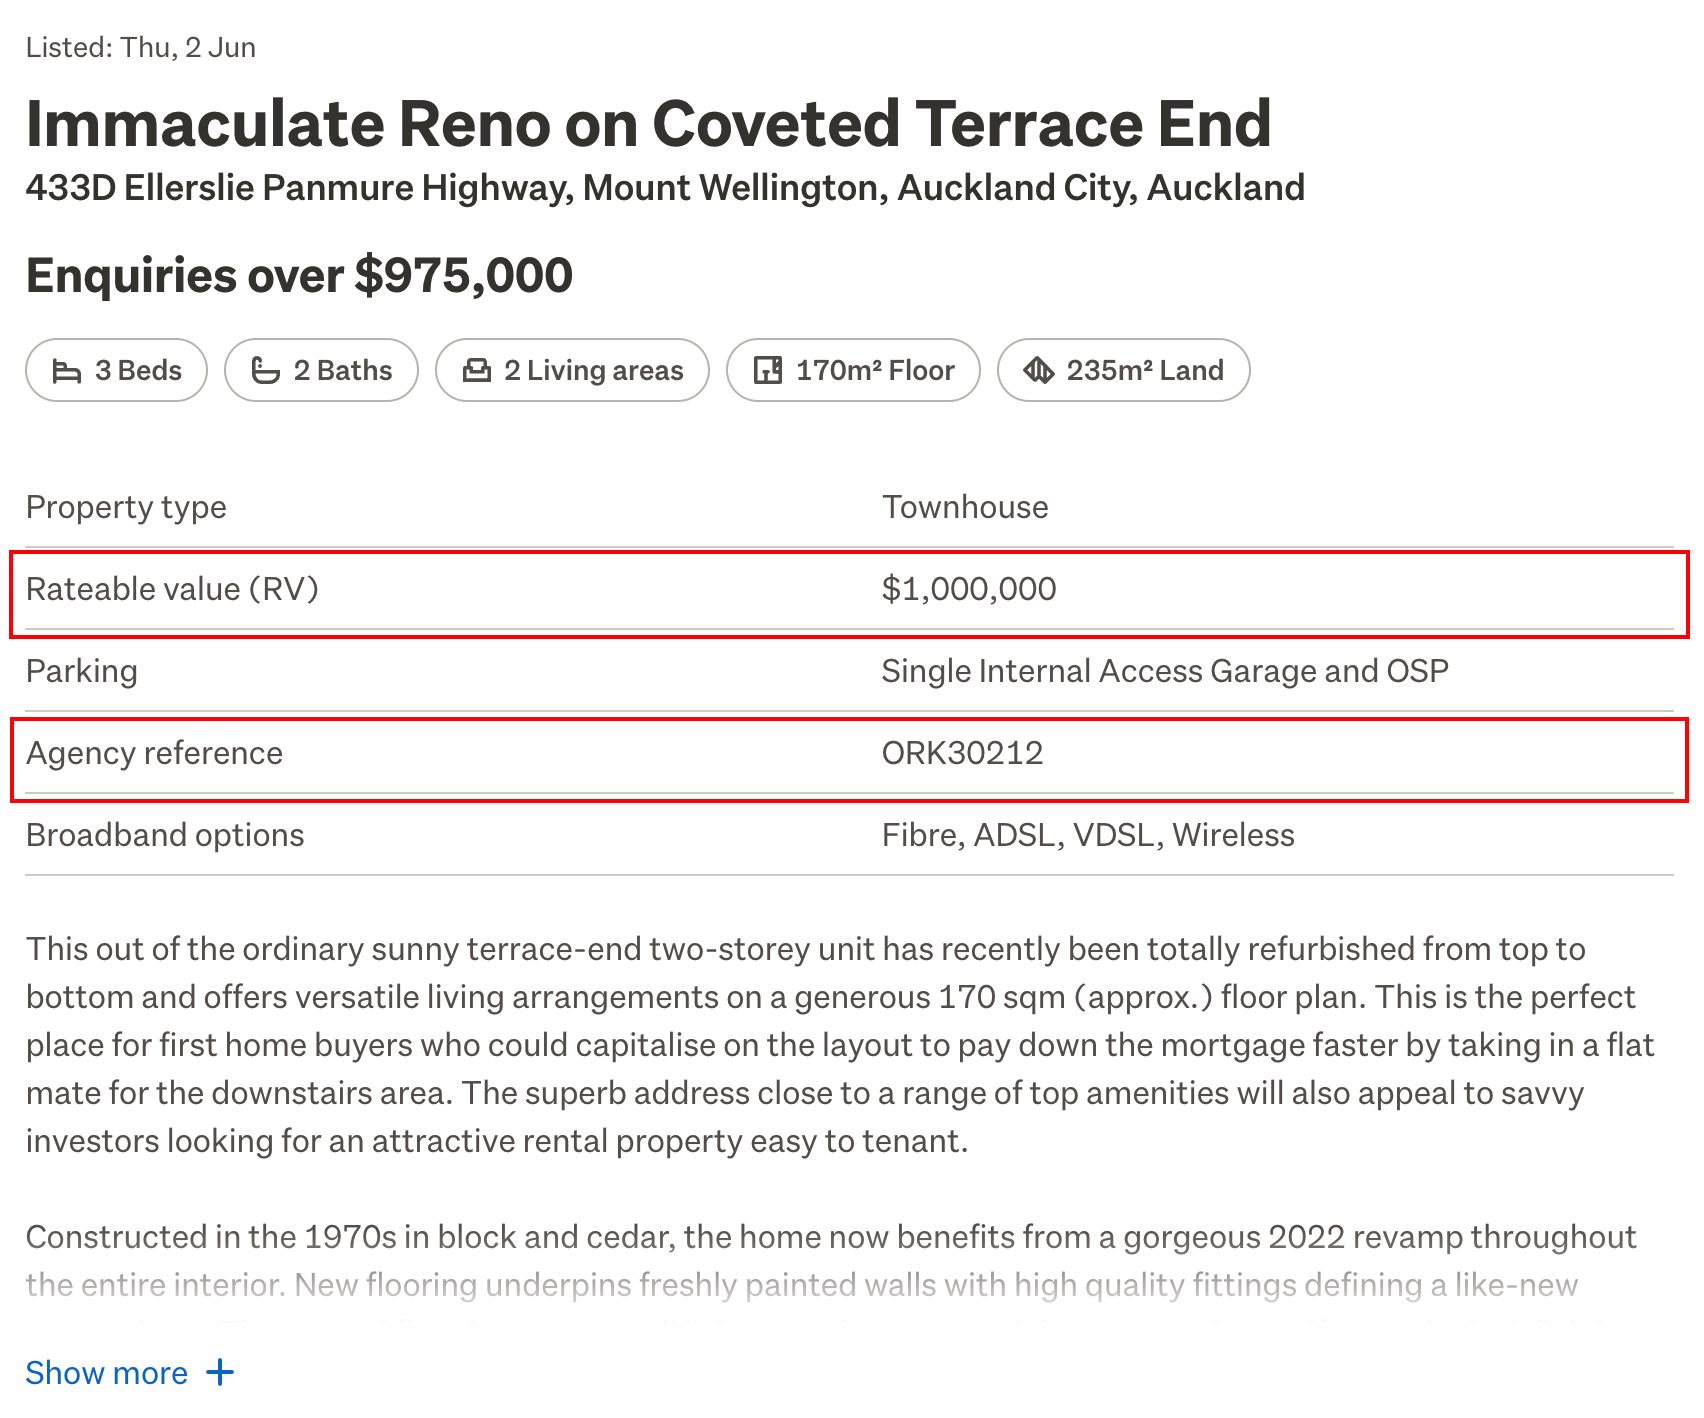The height and width of the screenshot is (1418, 1704).
Task: Click the Enquiries over $975,000 price
Action: (x=299, y=276)
